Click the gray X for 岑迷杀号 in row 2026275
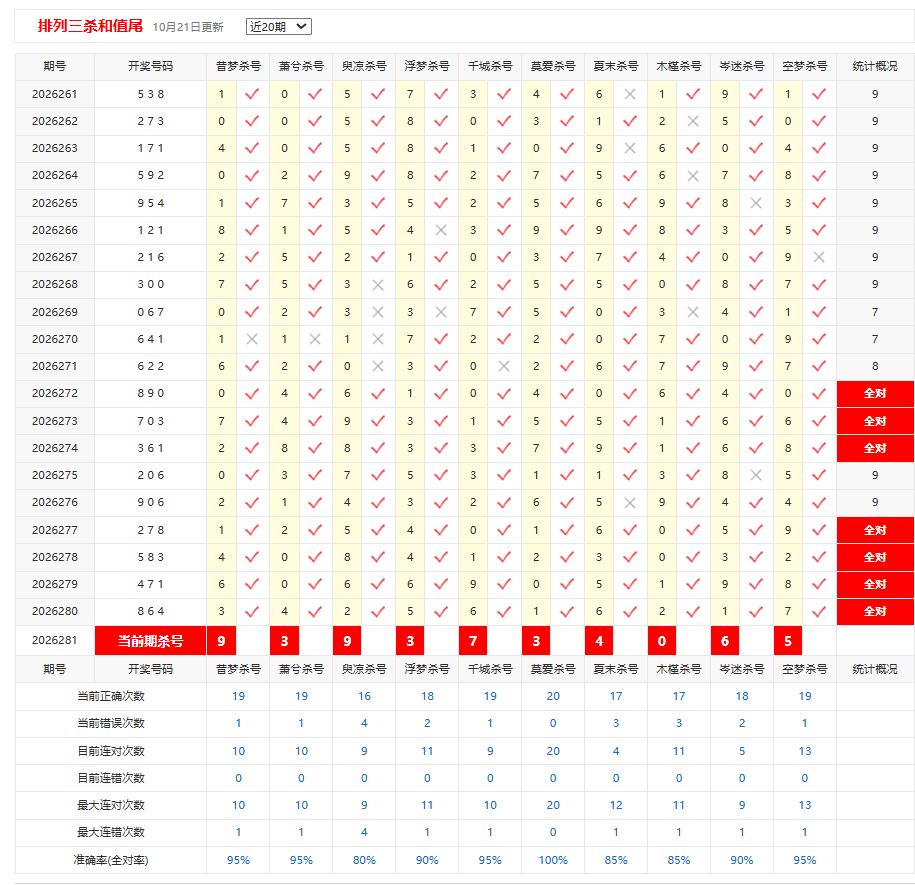Image resolution: width=915 pixels, height=885 pixels. point(756,475)
